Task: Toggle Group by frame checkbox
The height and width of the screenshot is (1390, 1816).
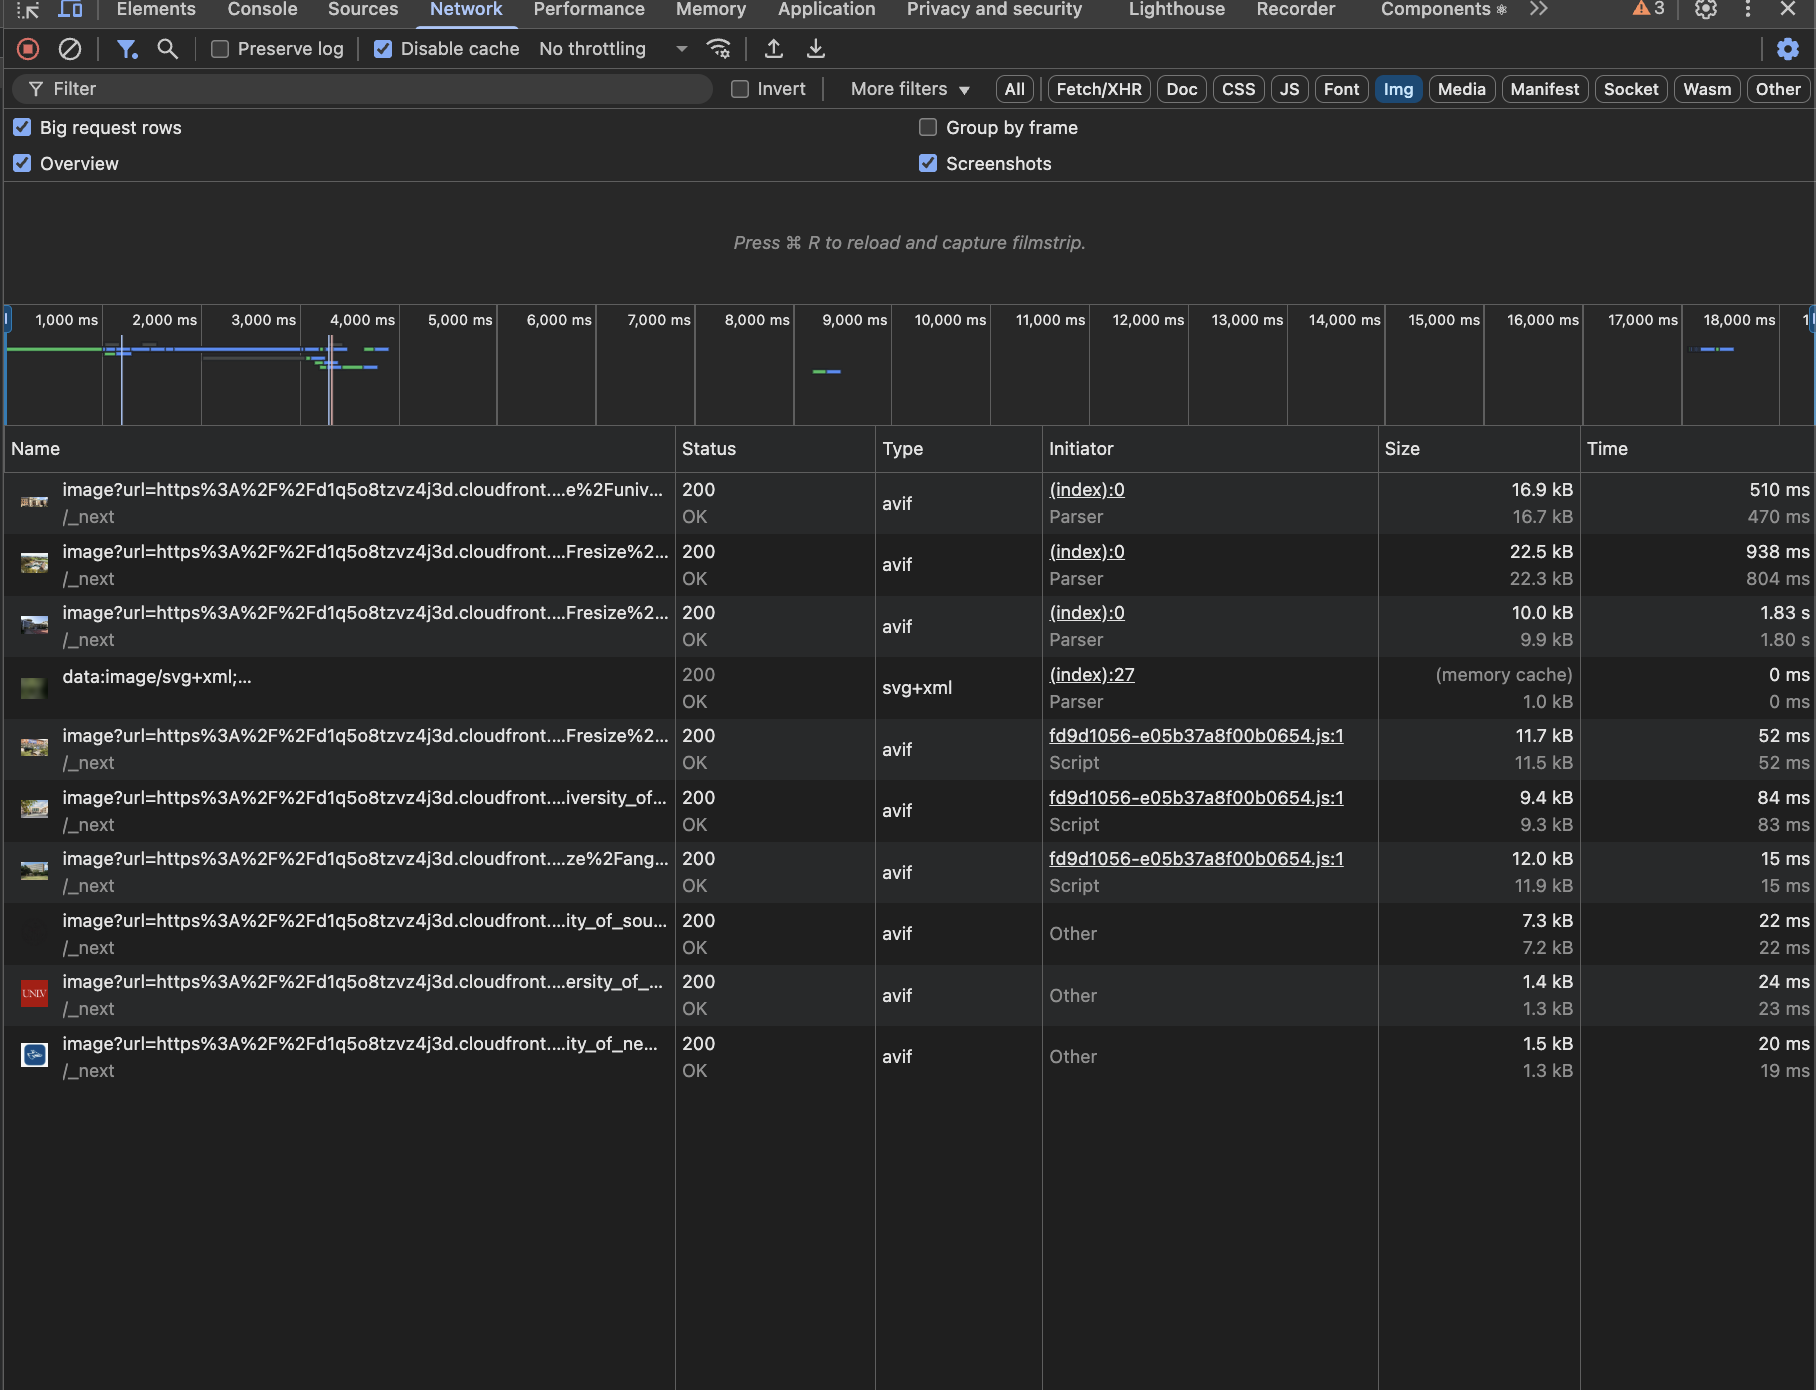Action: pyautogui.click(x=928, y=128)
